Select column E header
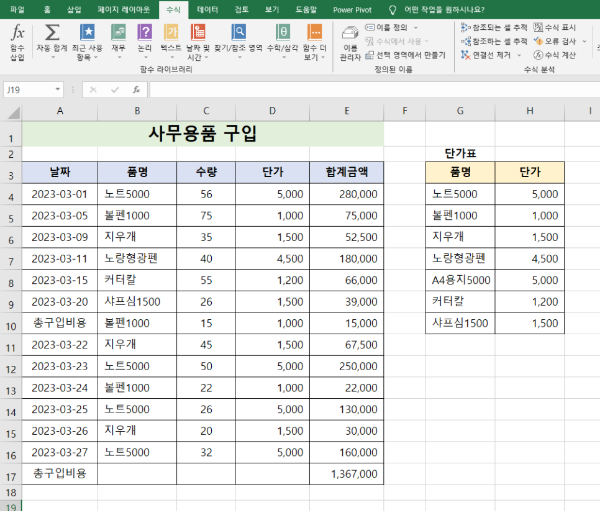 coord(347,111)
